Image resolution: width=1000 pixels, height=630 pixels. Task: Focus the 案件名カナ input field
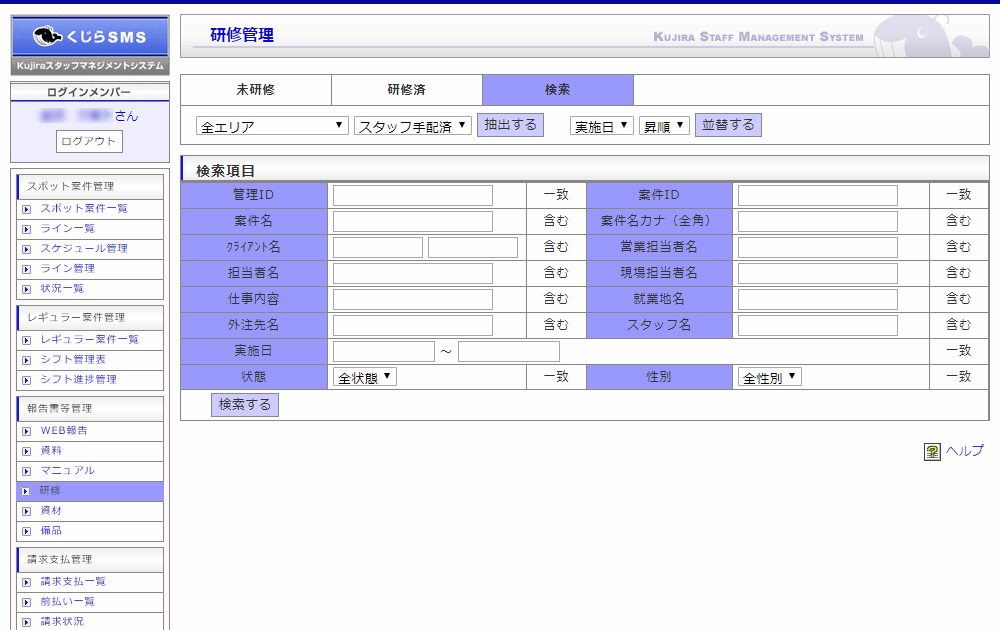[x=818, y=221]
